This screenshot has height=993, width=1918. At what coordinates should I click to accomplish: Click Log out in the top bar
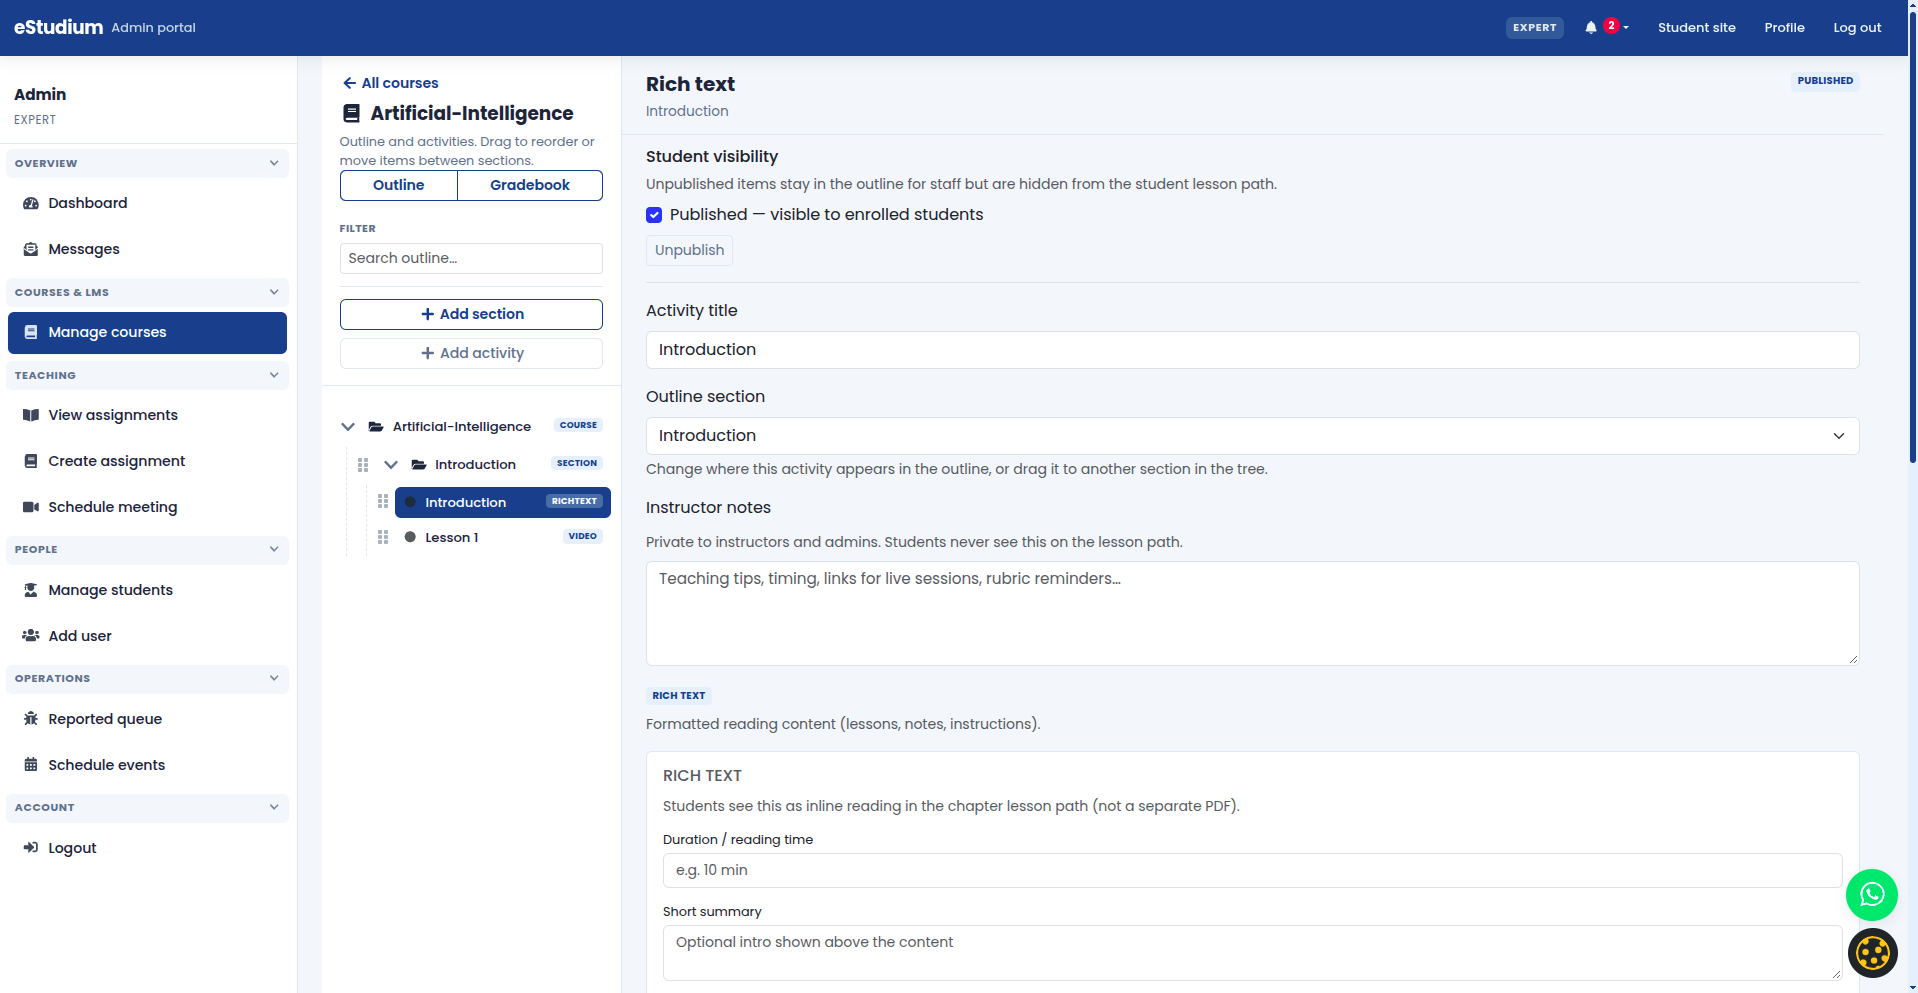[1857, 28]
